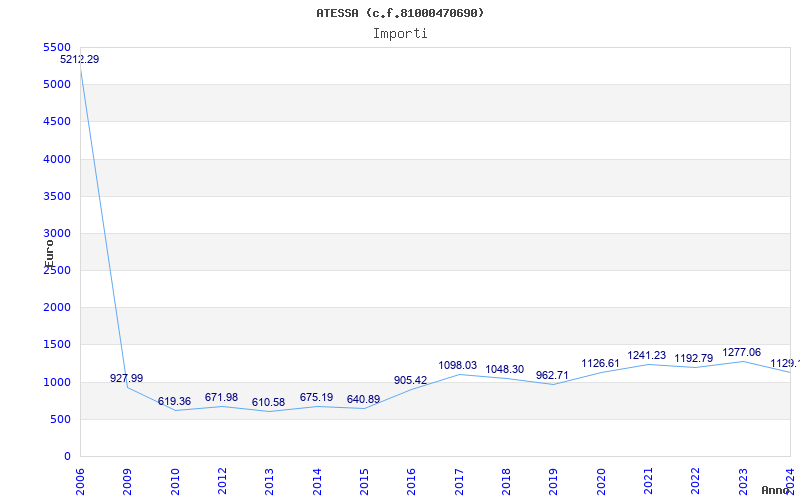Click the x-axis year label 2014
Image resolution: width=800 pixels, height=500 pixels.
316,482
